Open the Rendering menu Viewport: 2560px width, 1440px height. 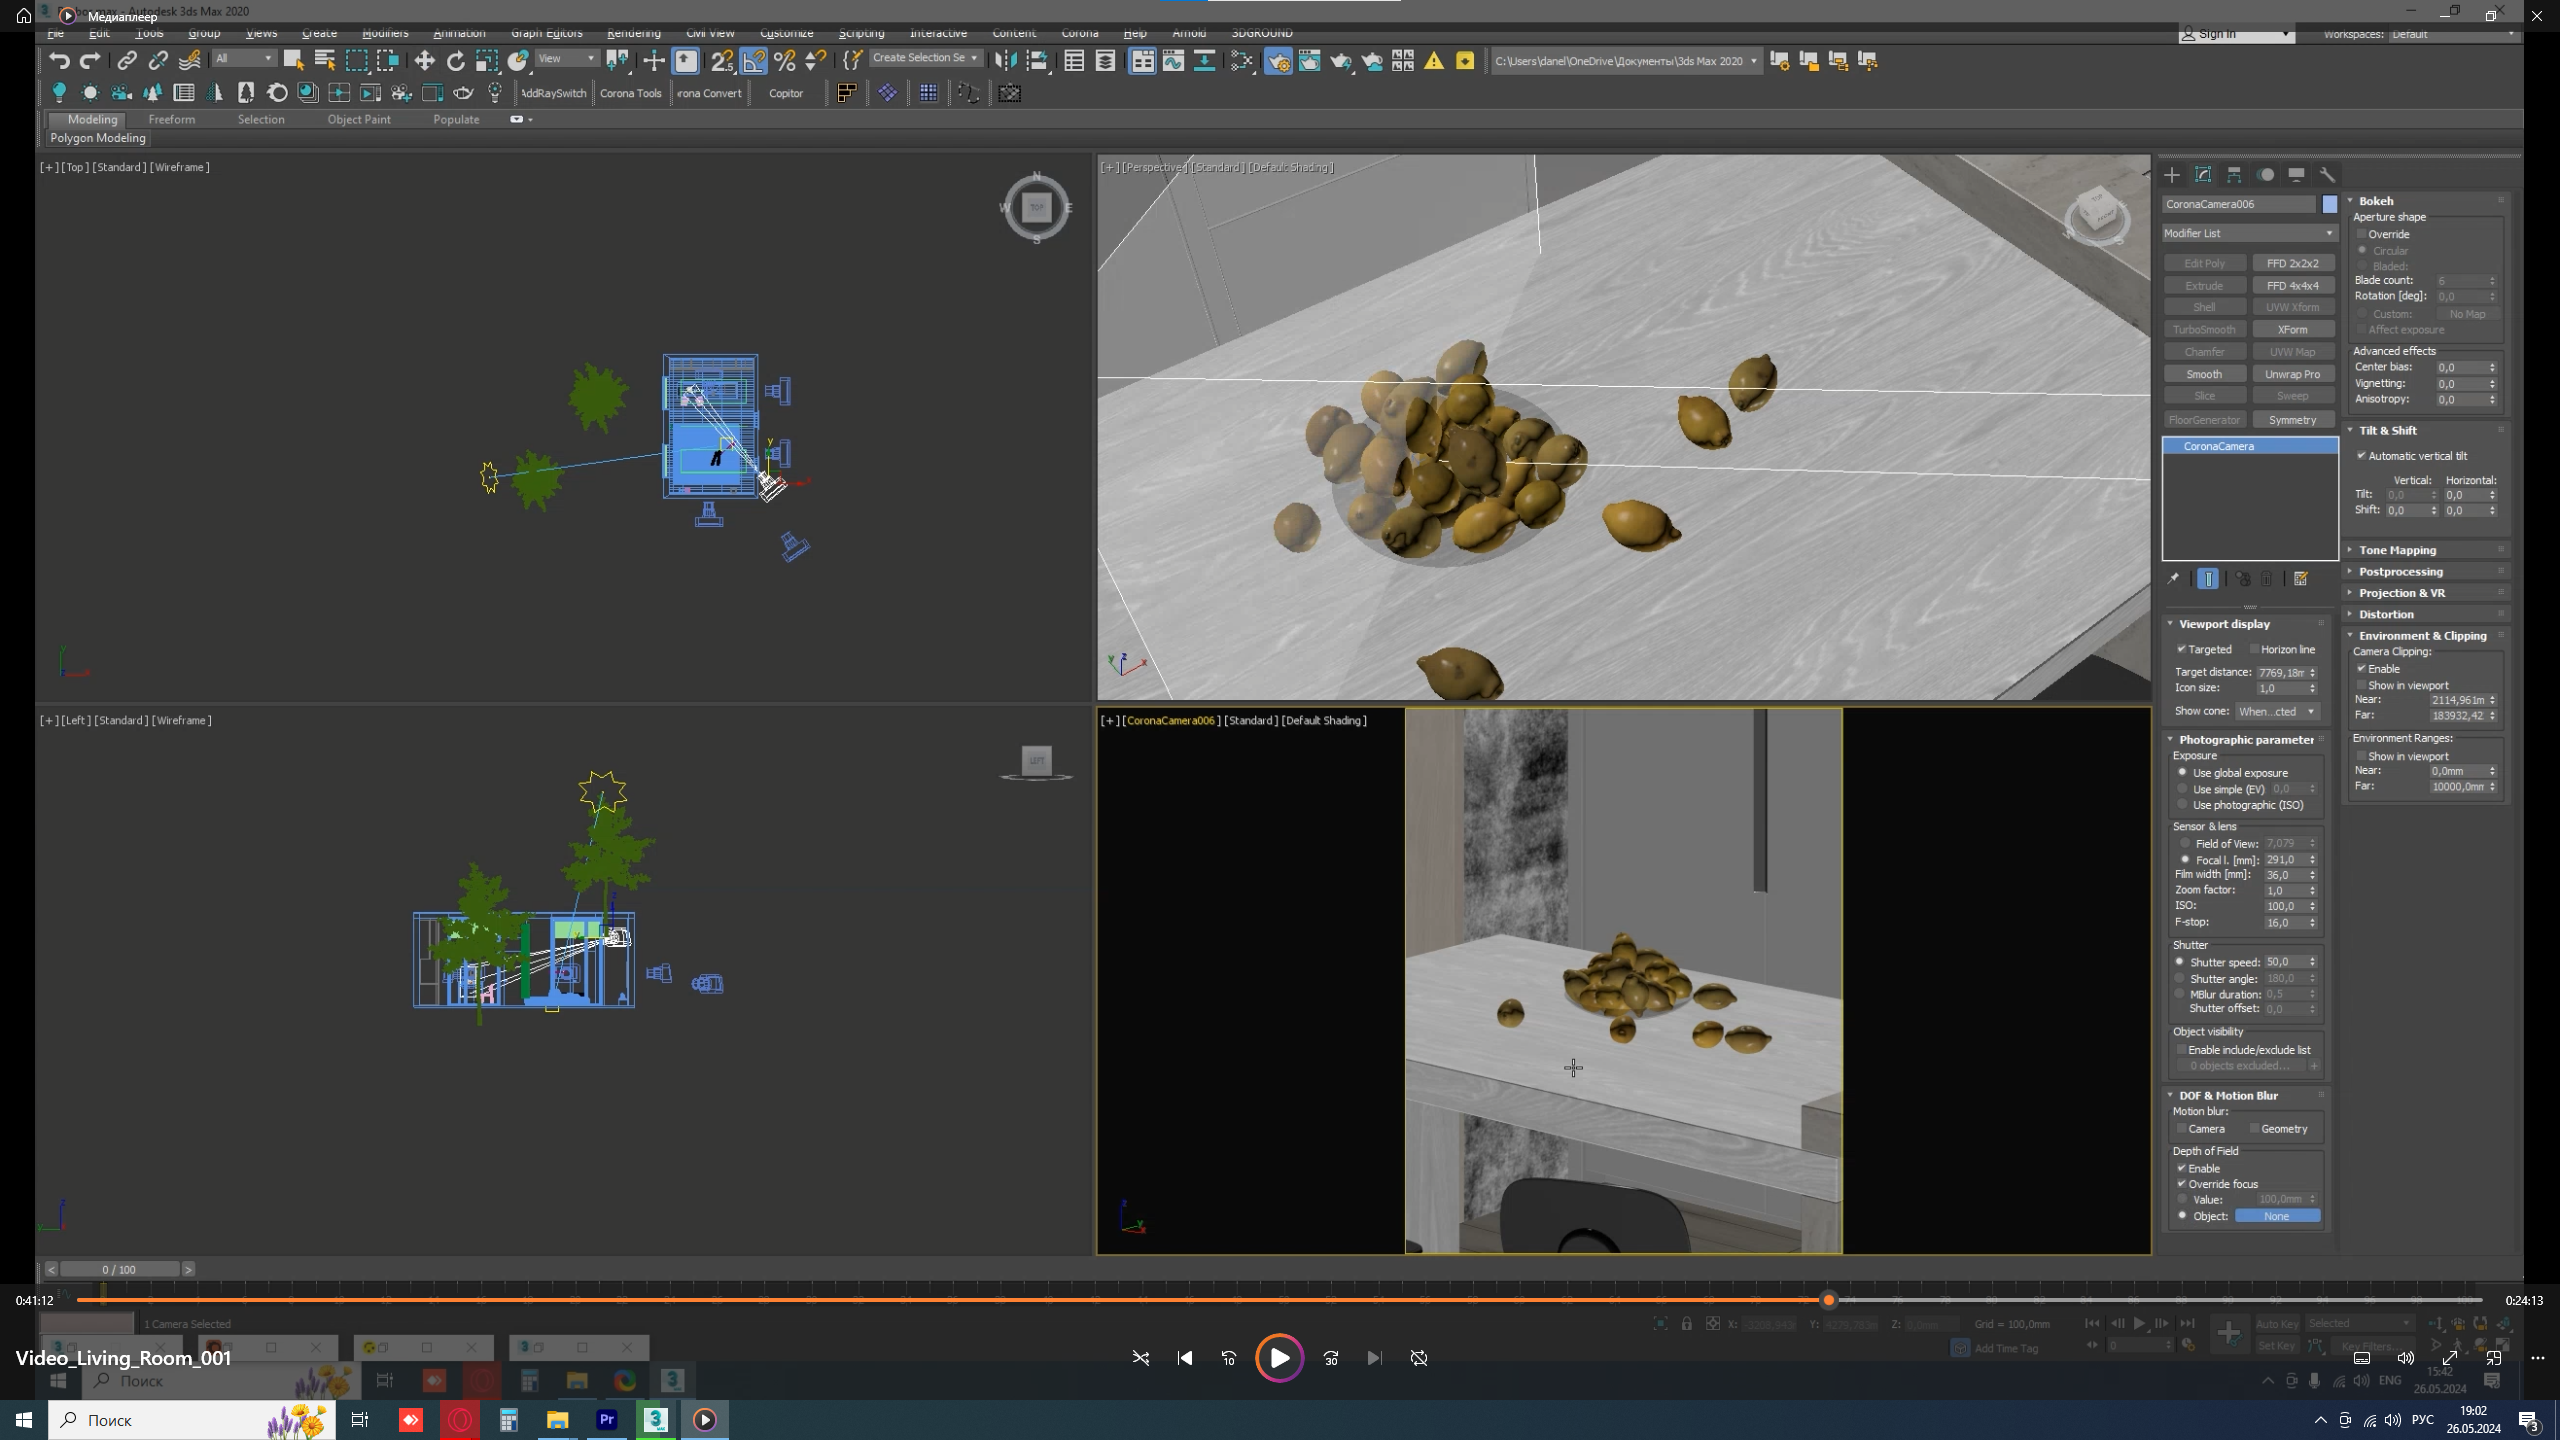[633, 33]
